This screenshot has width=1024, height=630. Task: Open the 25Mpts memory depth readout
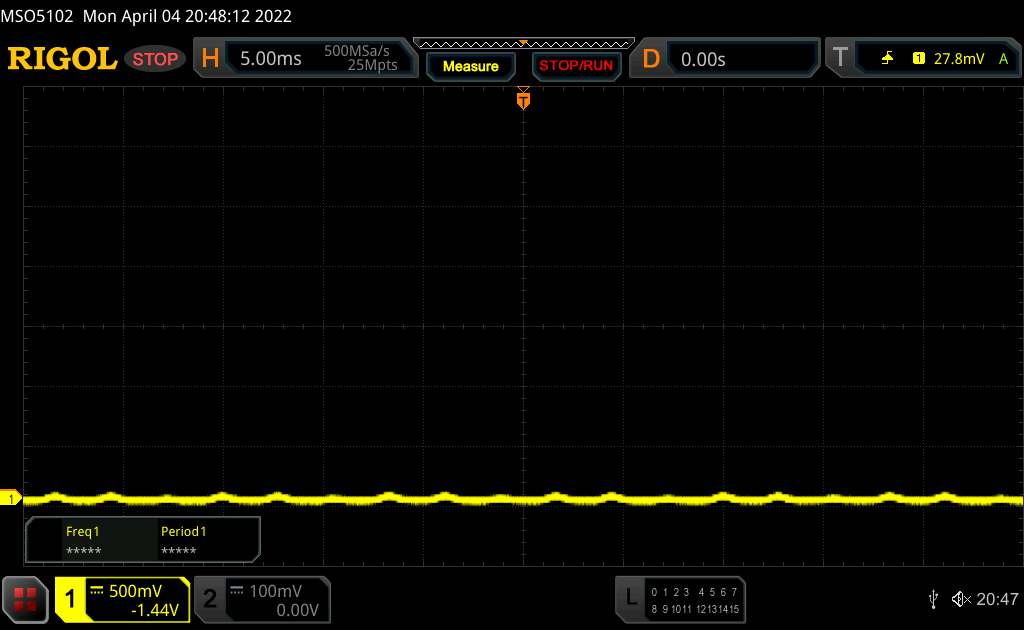tap(372, 65)
